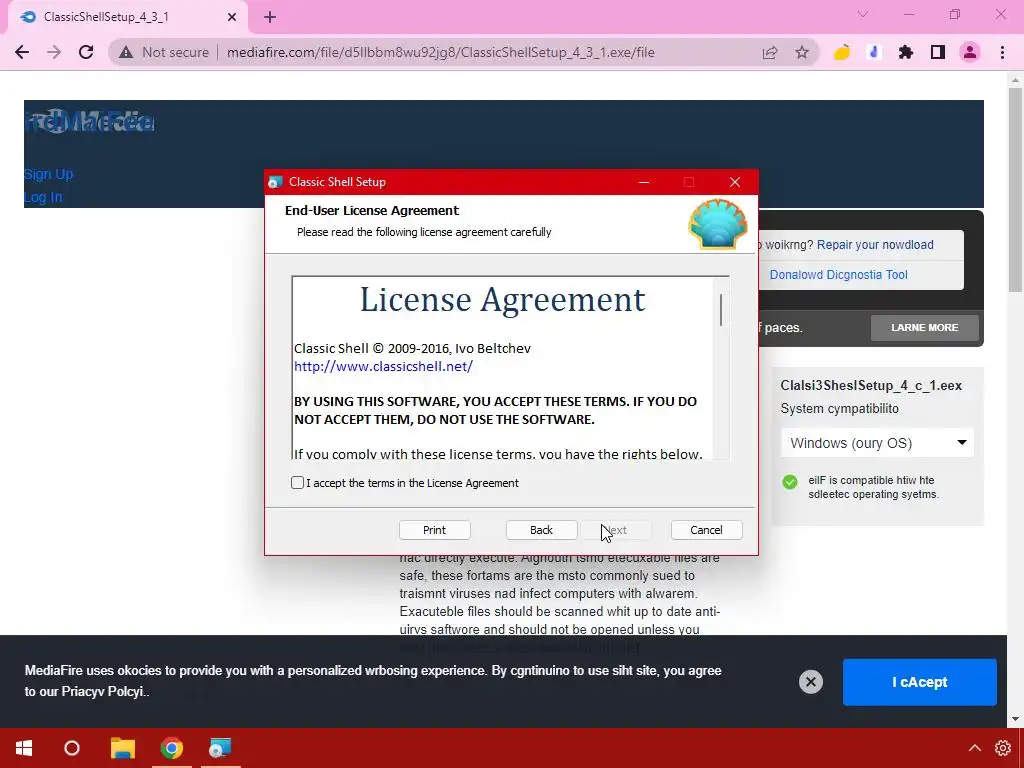Image resolution: width=1024 pixels, height=768 pixels.
Task: Accept the License Agreement terms checkbox
Action: [297, 483]
